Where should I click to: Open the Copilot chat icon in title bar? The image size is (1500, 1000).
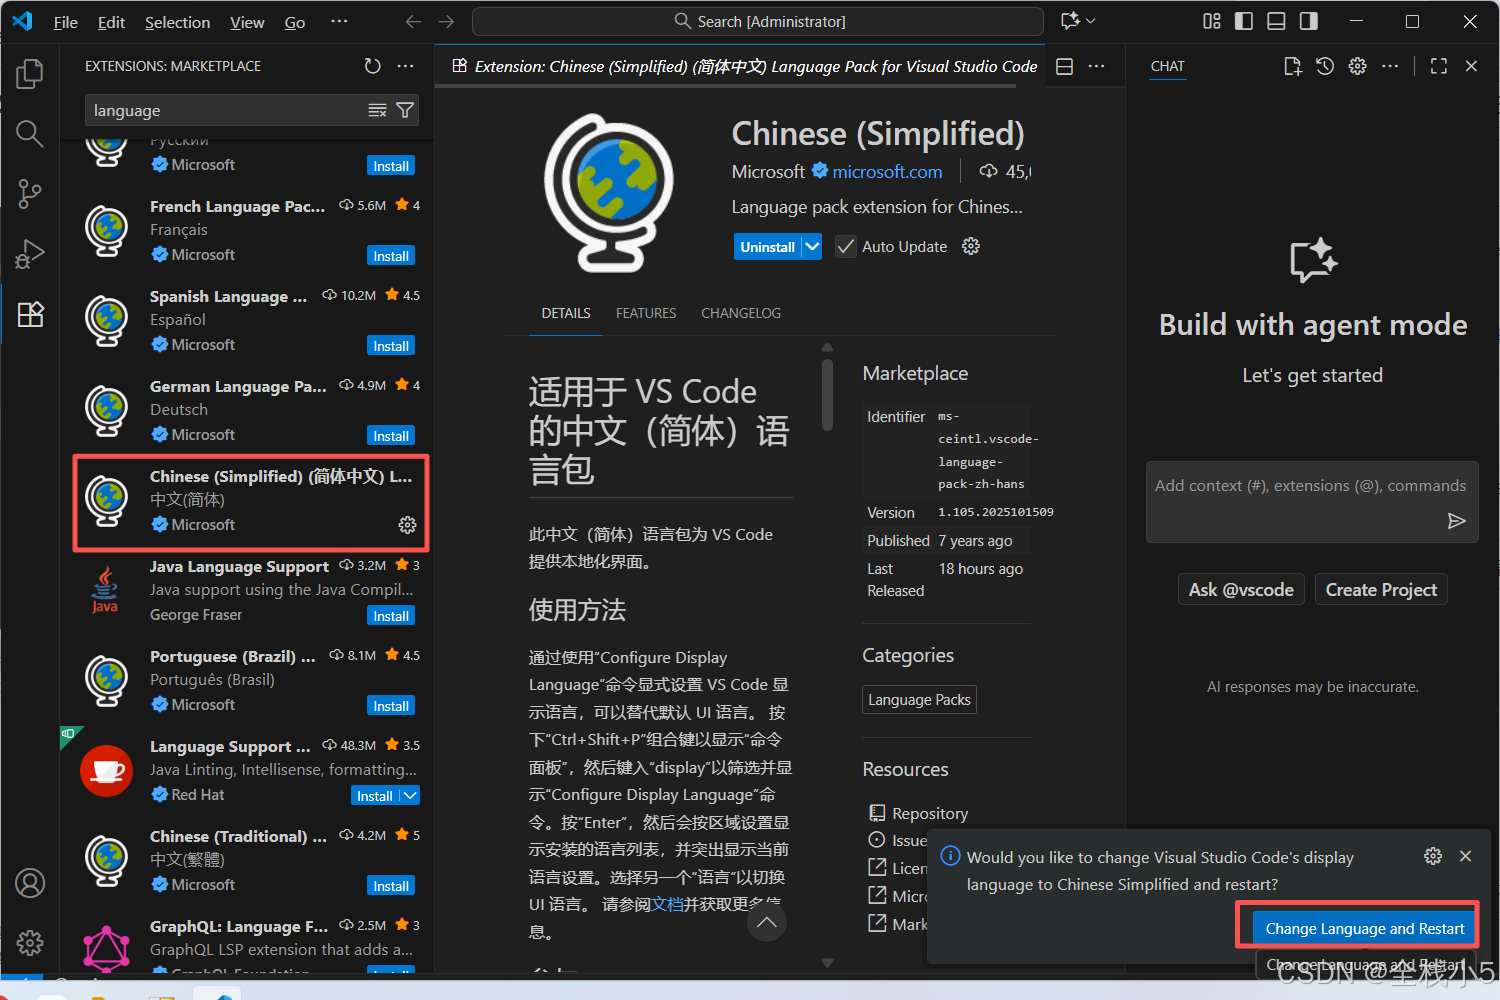point(1070,21)
